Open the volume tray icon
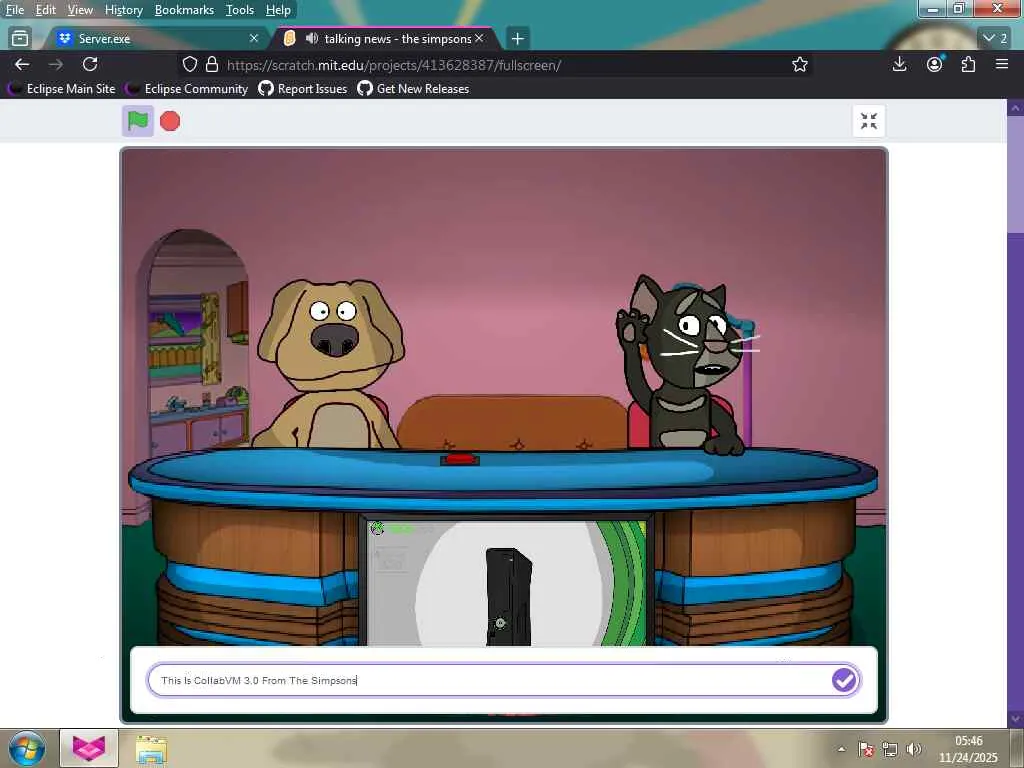1024x768 pixels. click(914, 749)
